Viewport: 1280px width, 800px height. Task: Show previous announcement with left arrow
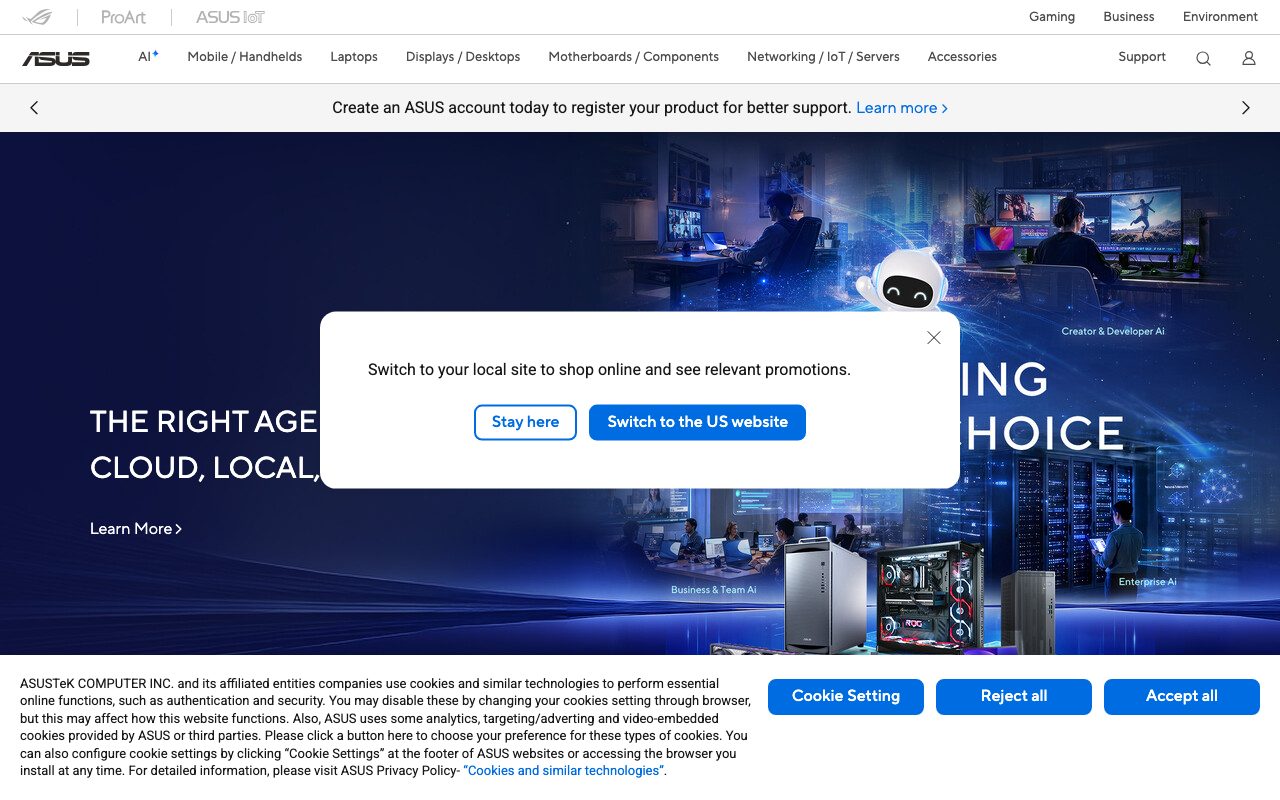pyautogui.click(x=34, y=108)
